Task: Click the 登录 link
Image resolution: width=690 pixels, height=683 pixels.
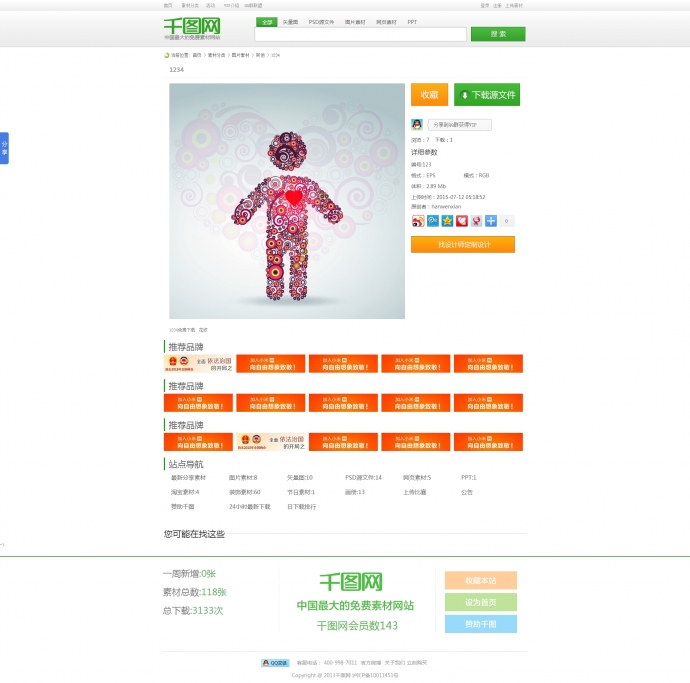Action: tap(484, 5)
